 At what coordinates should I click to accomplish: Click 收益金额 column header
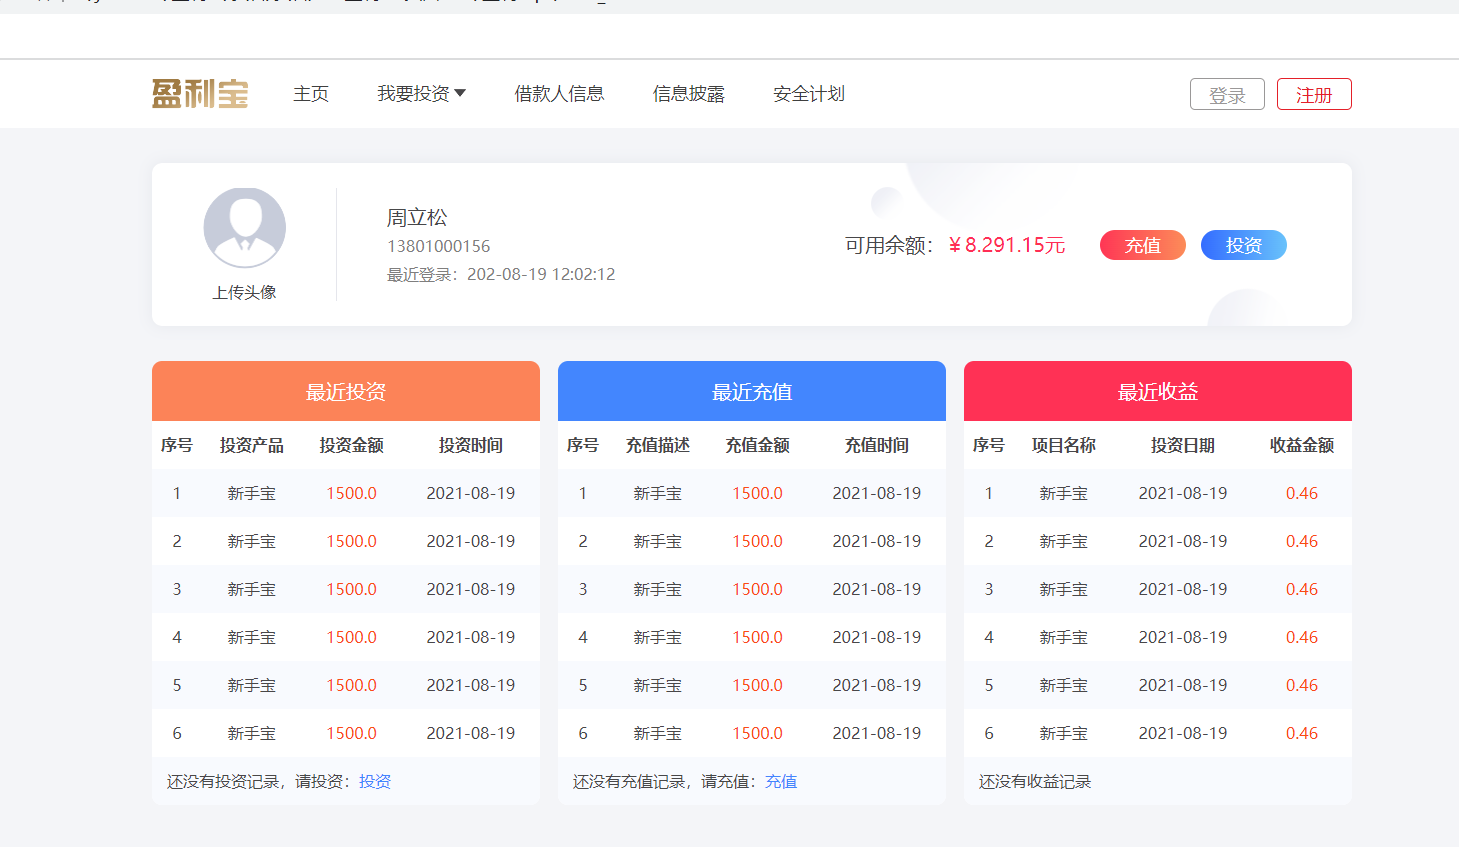pyautogui.click(x=1302, y=445)
